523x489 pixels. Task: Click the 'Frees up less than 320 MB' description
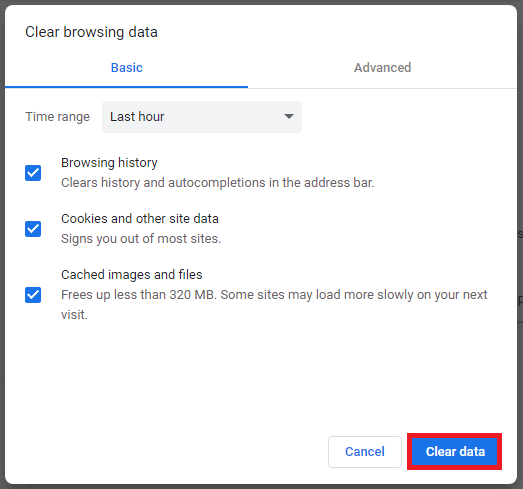point(274,305)
